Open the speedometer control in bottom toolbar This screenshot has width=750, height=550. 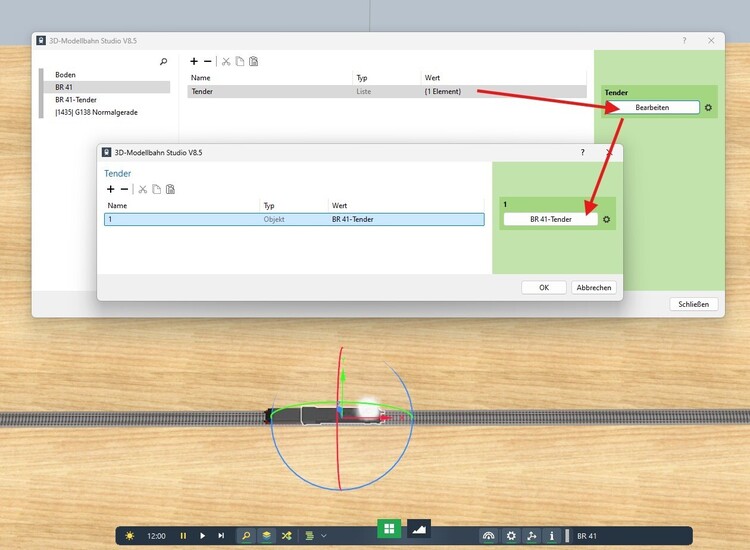point(488,536)
